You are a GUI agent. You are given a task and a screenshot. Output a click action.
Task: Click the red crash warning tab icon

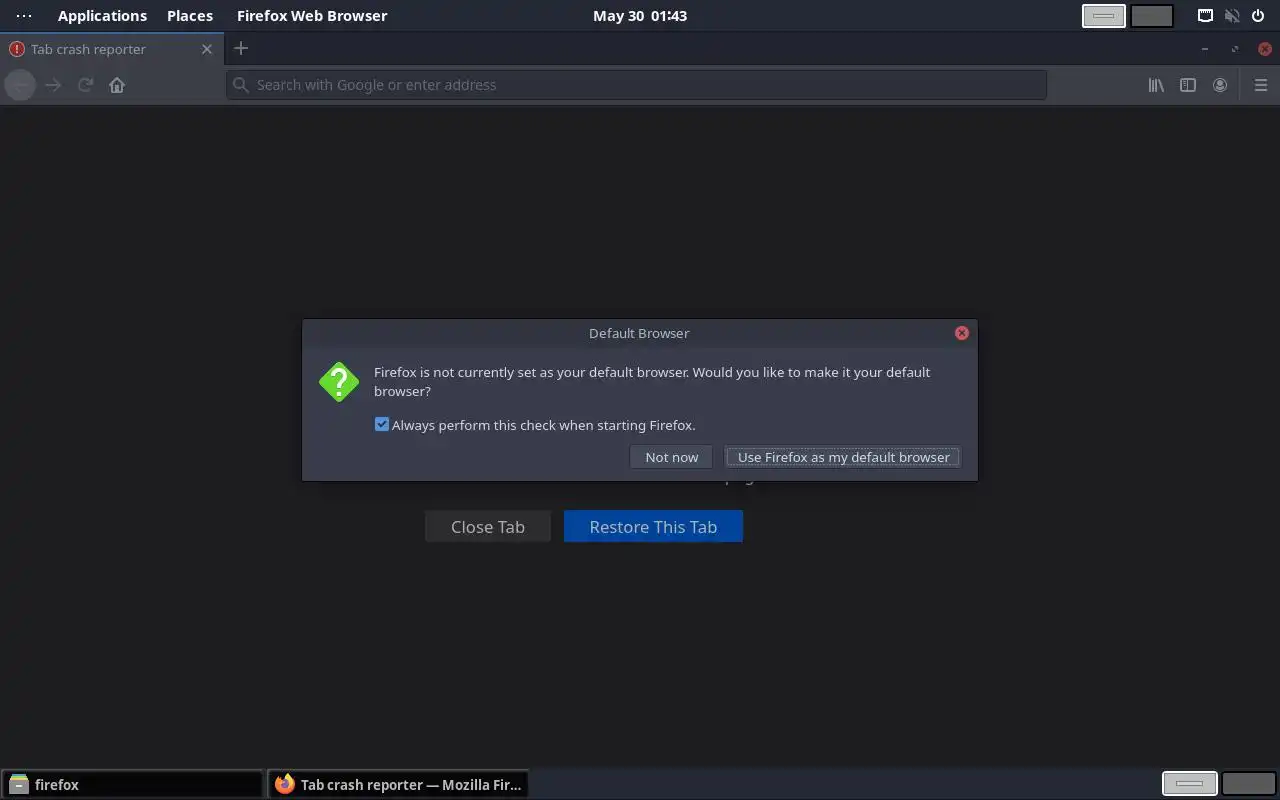click(16, 49)
